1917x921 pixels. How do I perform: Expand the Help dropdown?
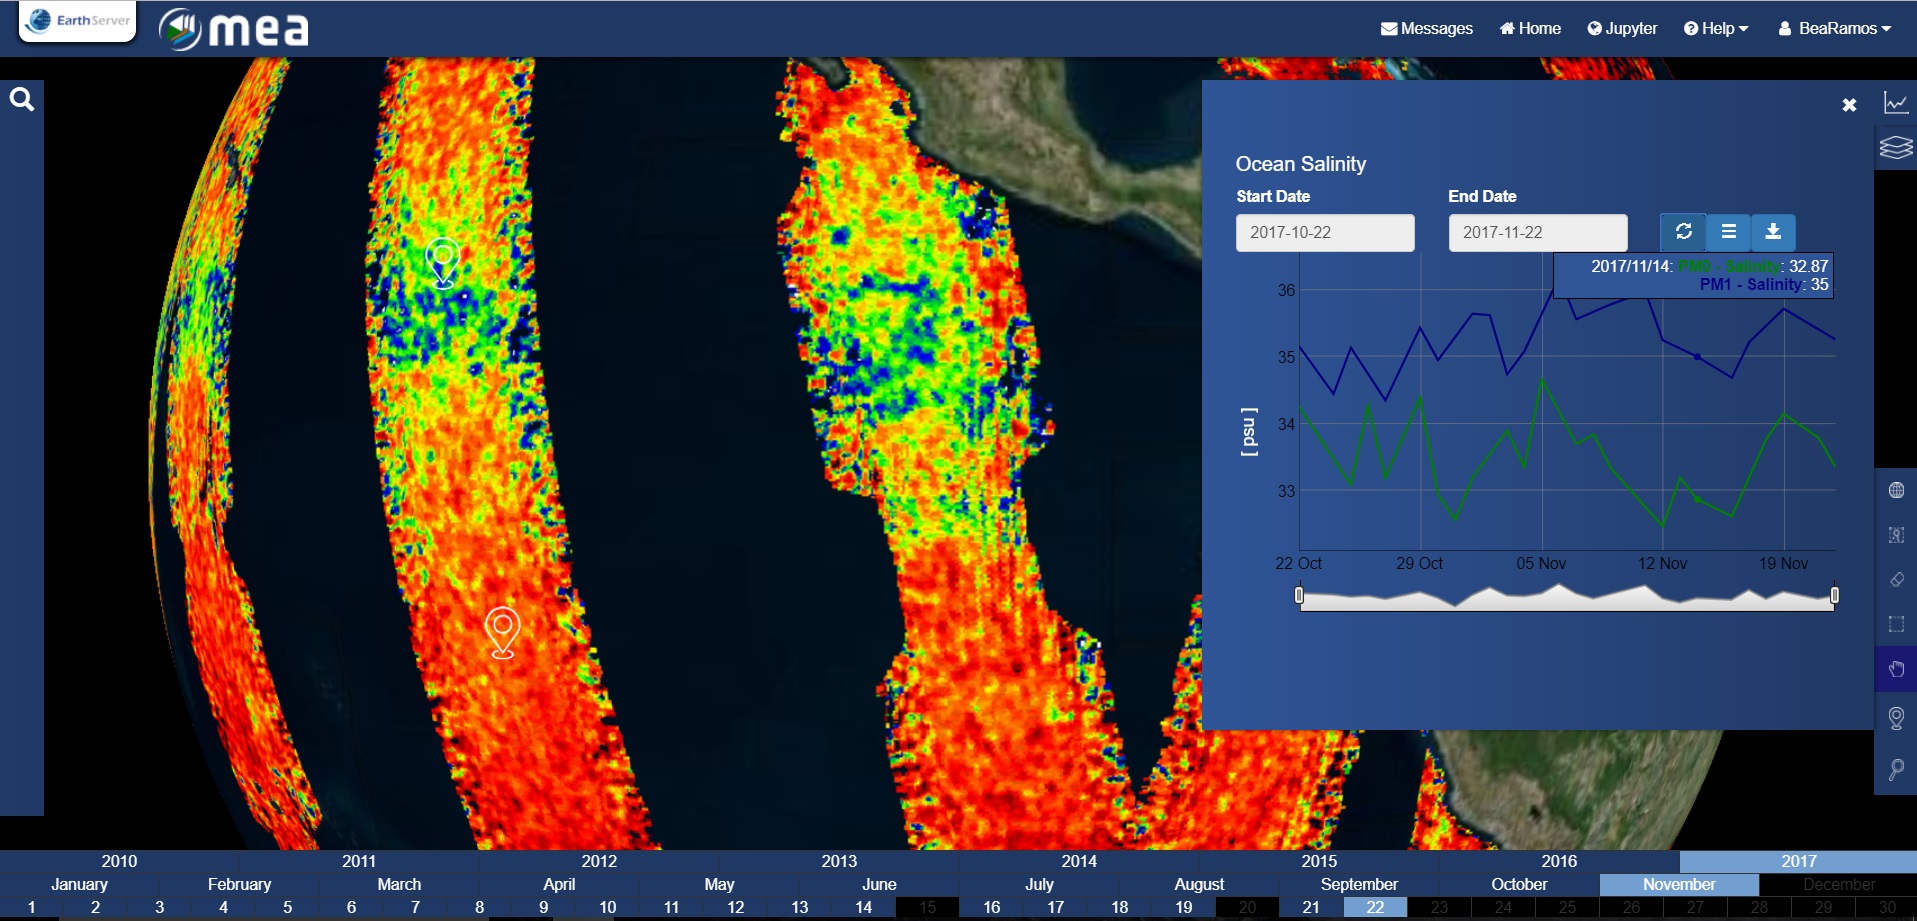pos(1716,28)
